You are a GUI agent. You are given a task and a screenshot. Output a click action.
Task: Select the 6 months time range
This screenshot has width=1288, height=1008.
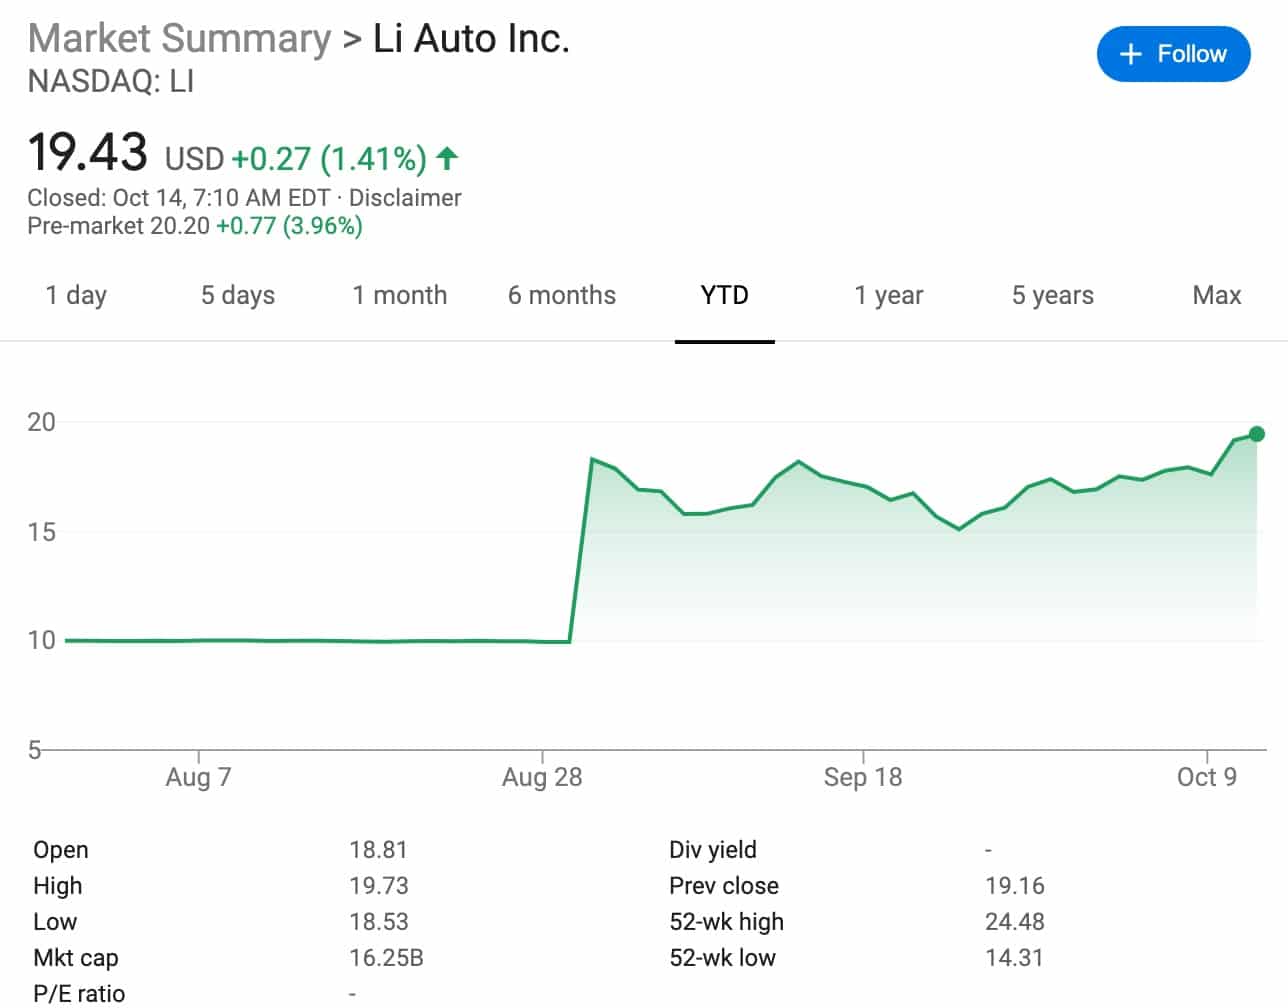click(561, 295)
